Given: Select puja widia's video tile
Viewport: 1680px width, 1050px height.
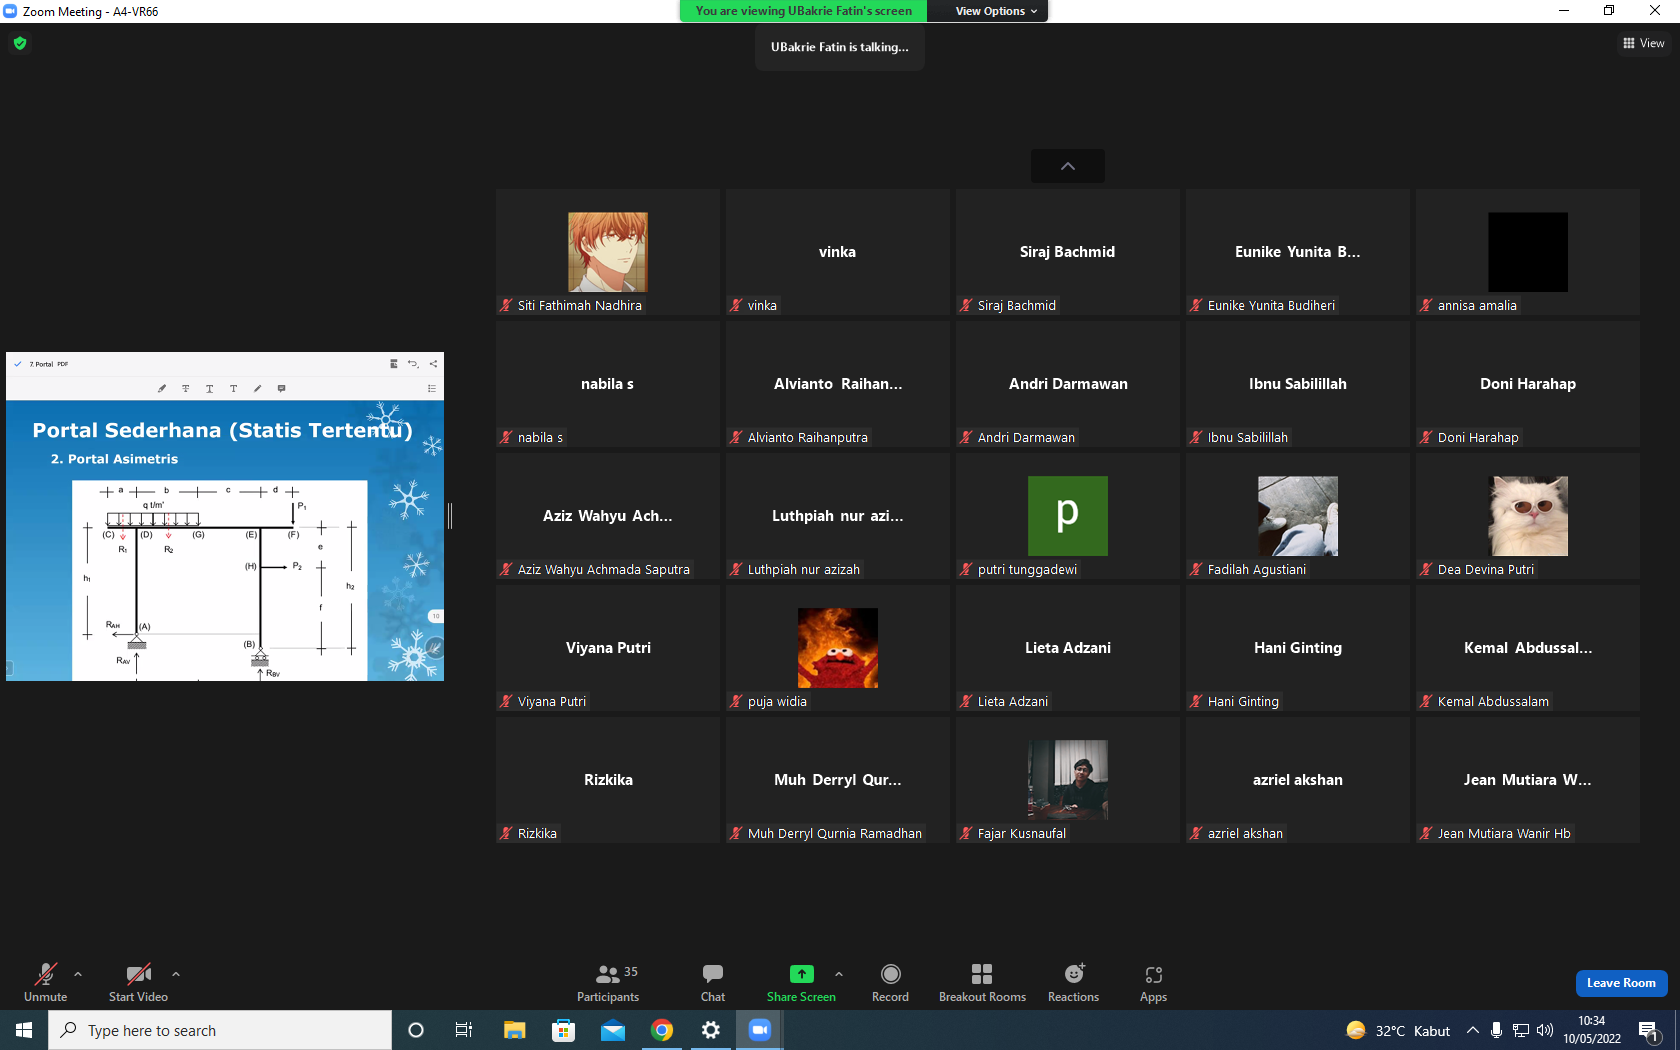Looking at the screenshot, I should pyautogui.click(x=838, y=648).
